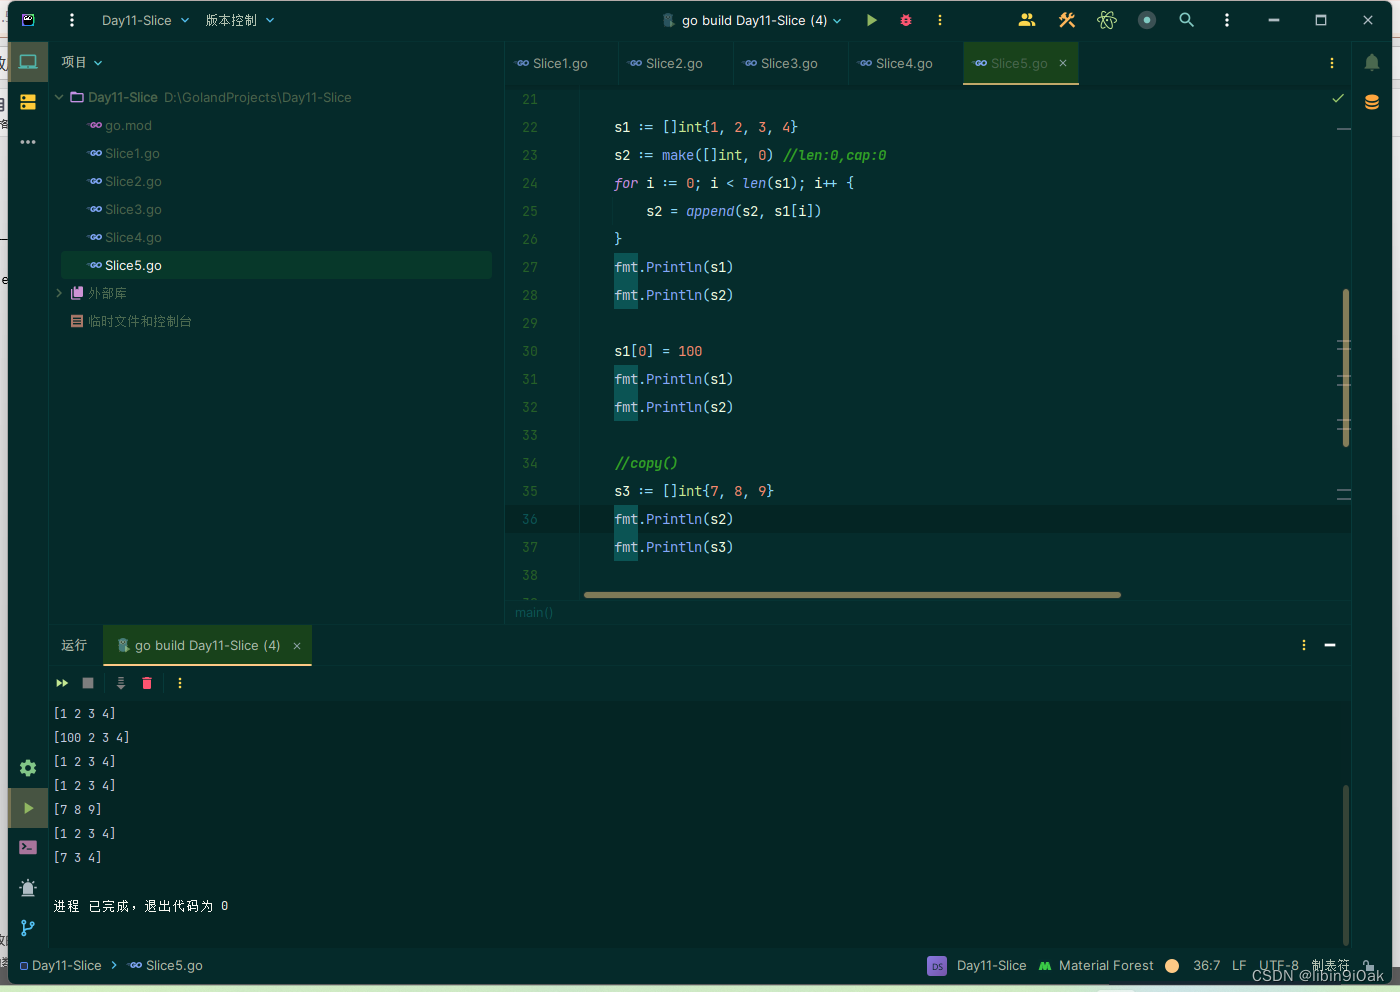Open run configuration selector dropdown

click(752, 20)
